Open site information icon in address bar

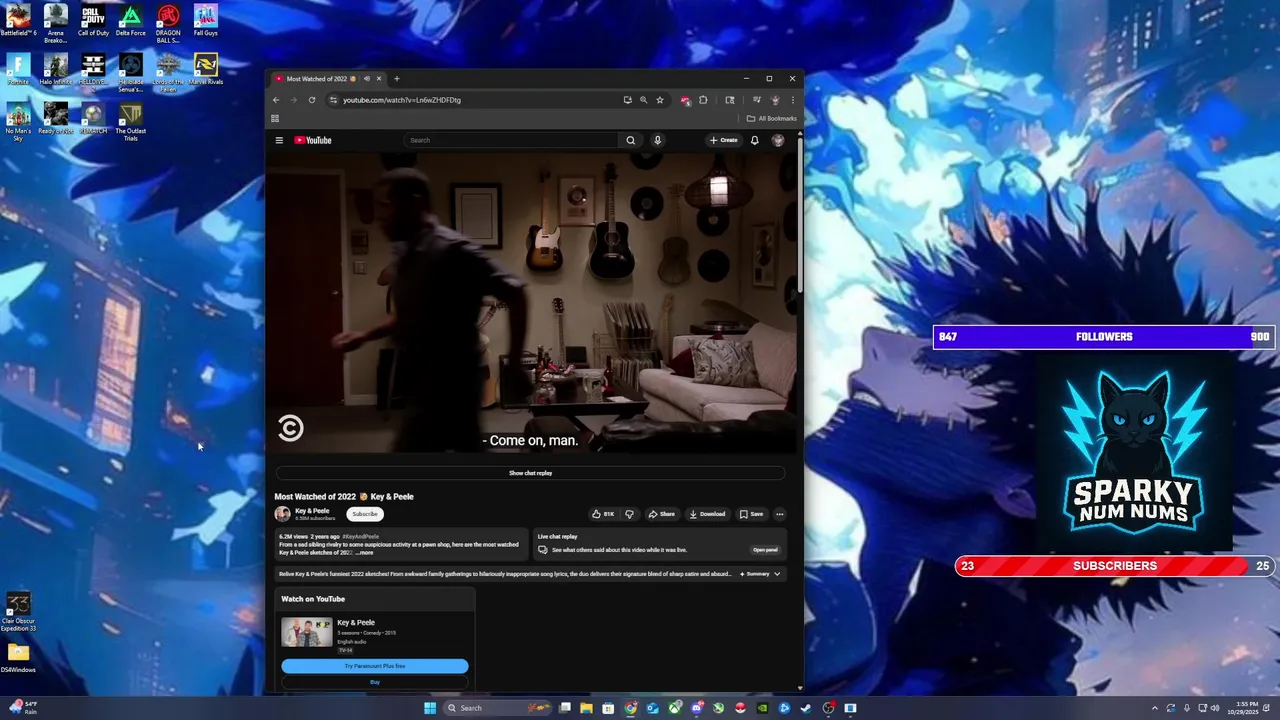[333, 100]
